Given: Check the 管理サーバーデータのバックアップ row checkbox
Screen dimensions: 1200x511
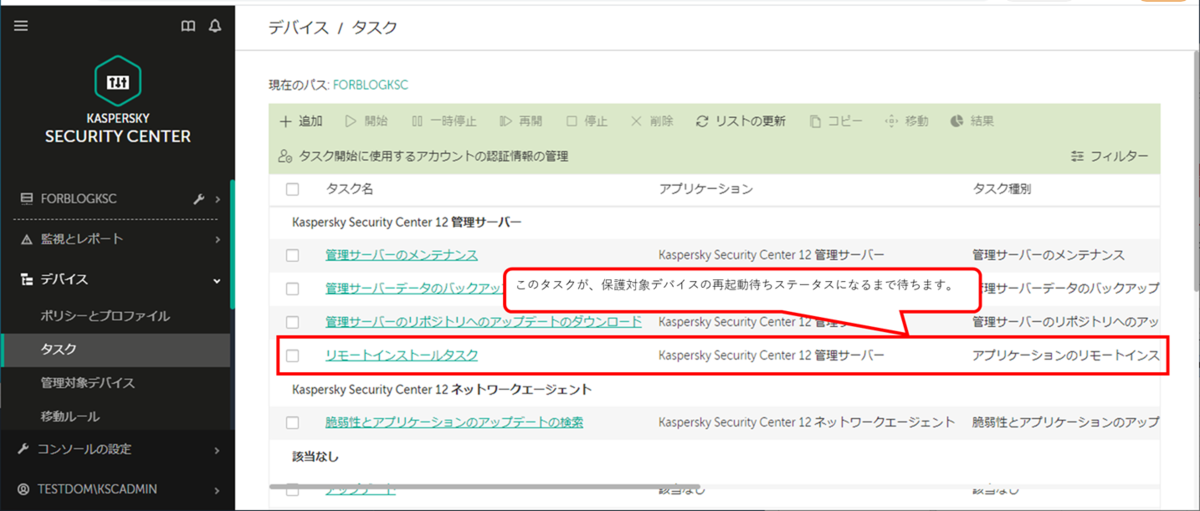Looking at the screenshot, I should (292, 288).
